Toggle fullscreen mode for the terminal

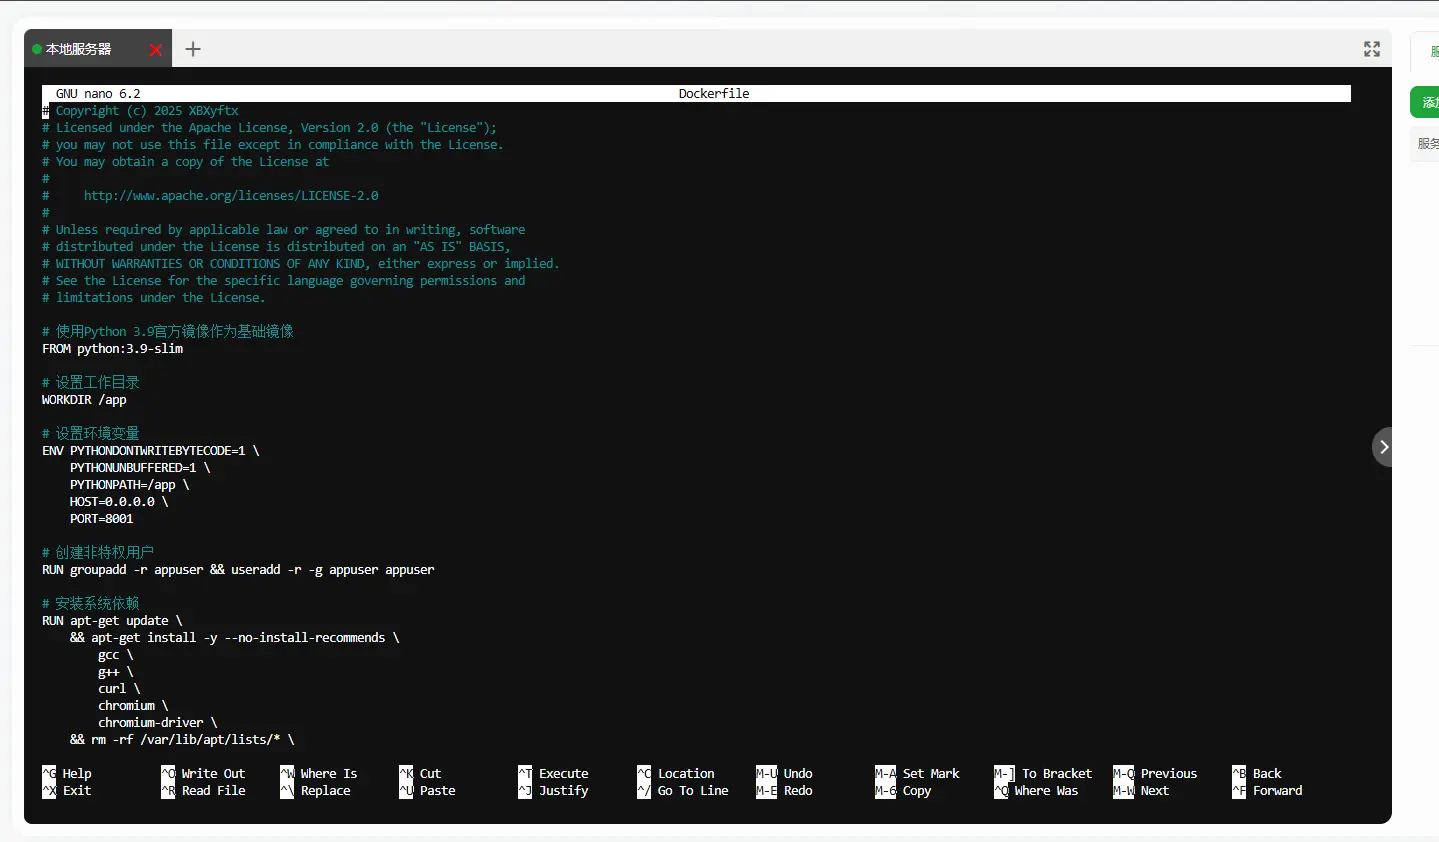[x=1371, y=49]
